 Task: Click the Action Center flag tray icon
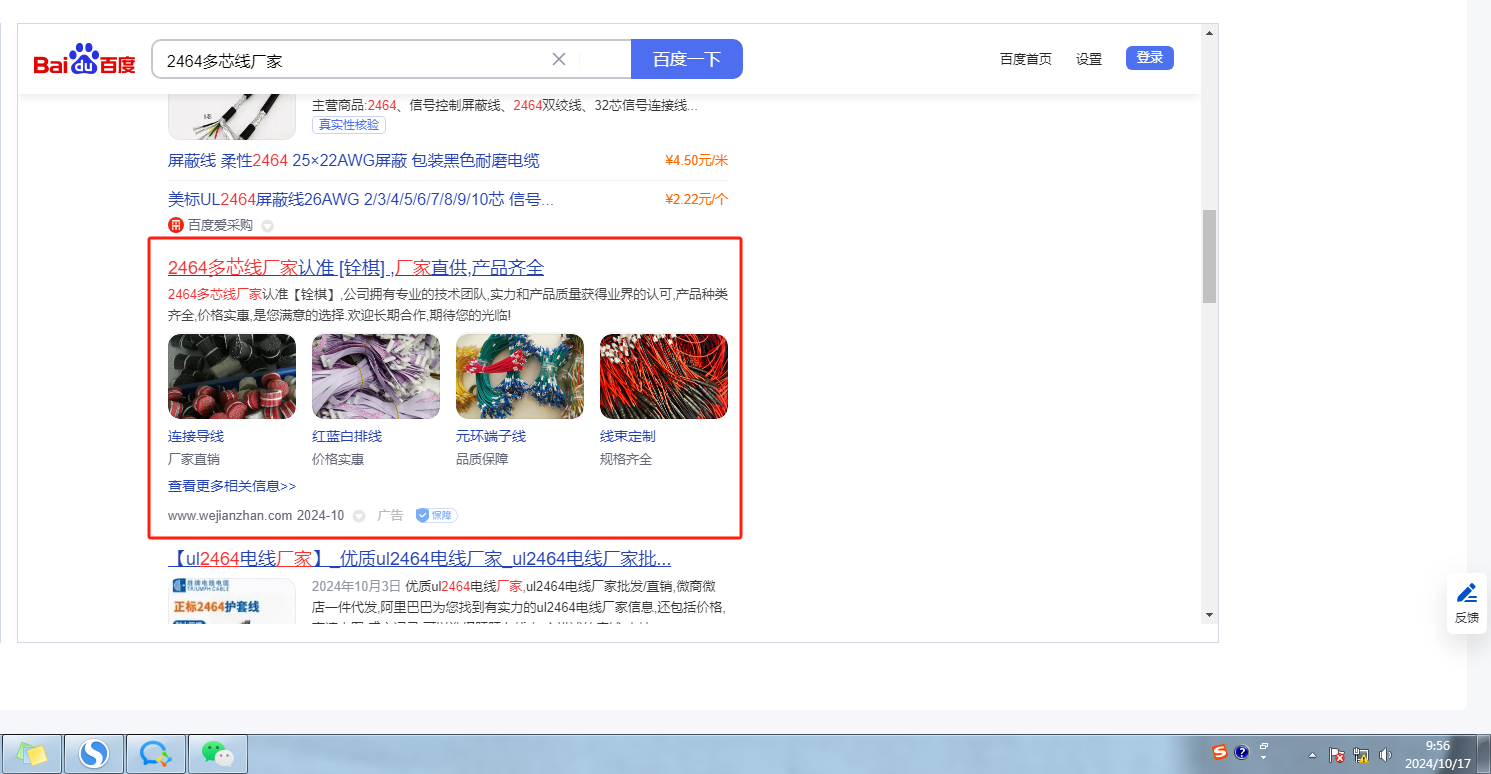[x=1336, y=755]
